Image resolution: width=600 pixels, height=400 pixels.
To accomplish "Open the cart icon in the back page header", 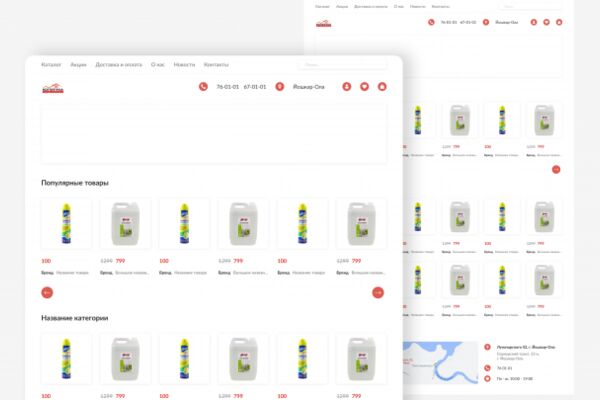I will [x=559, y=22].
